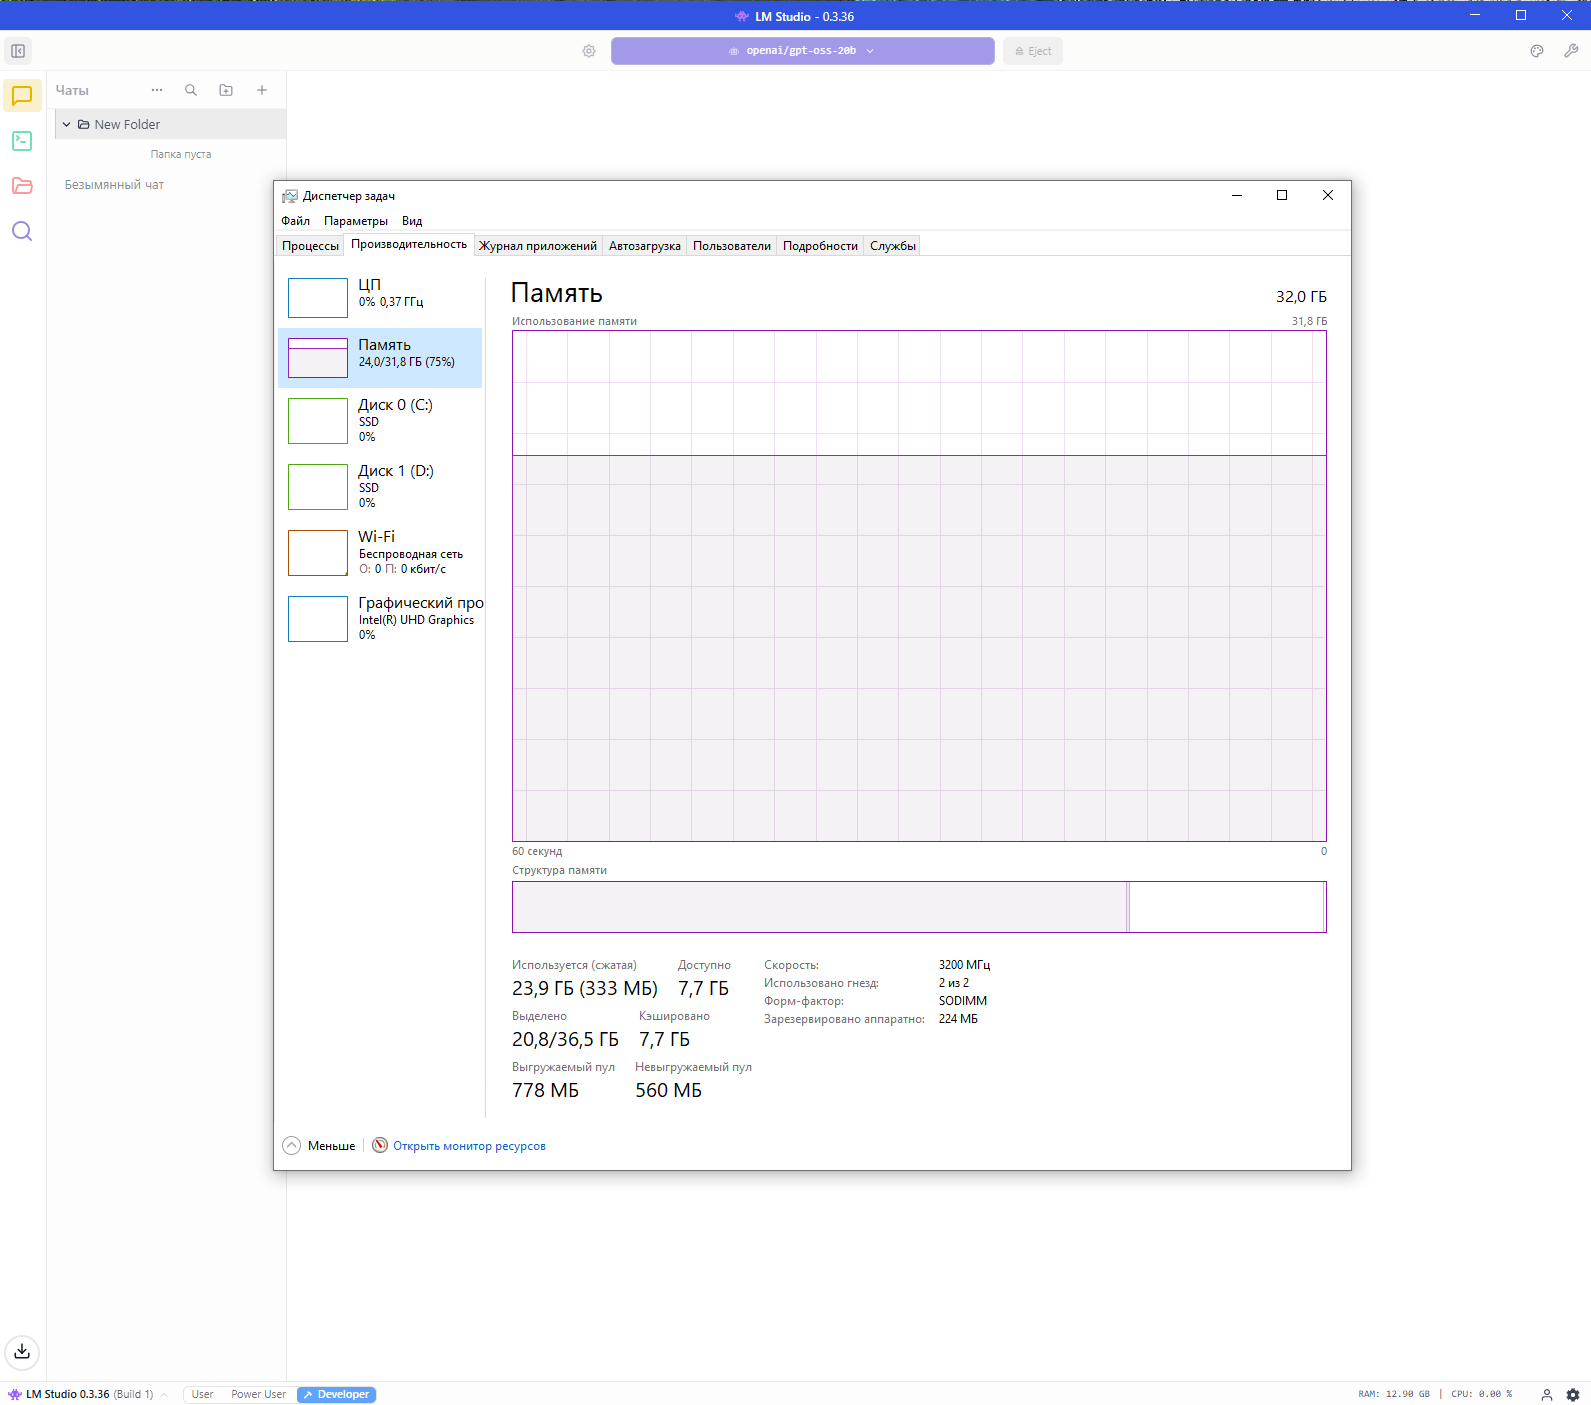Toggle the left sidebar panel icon

[x=18, y=51]
